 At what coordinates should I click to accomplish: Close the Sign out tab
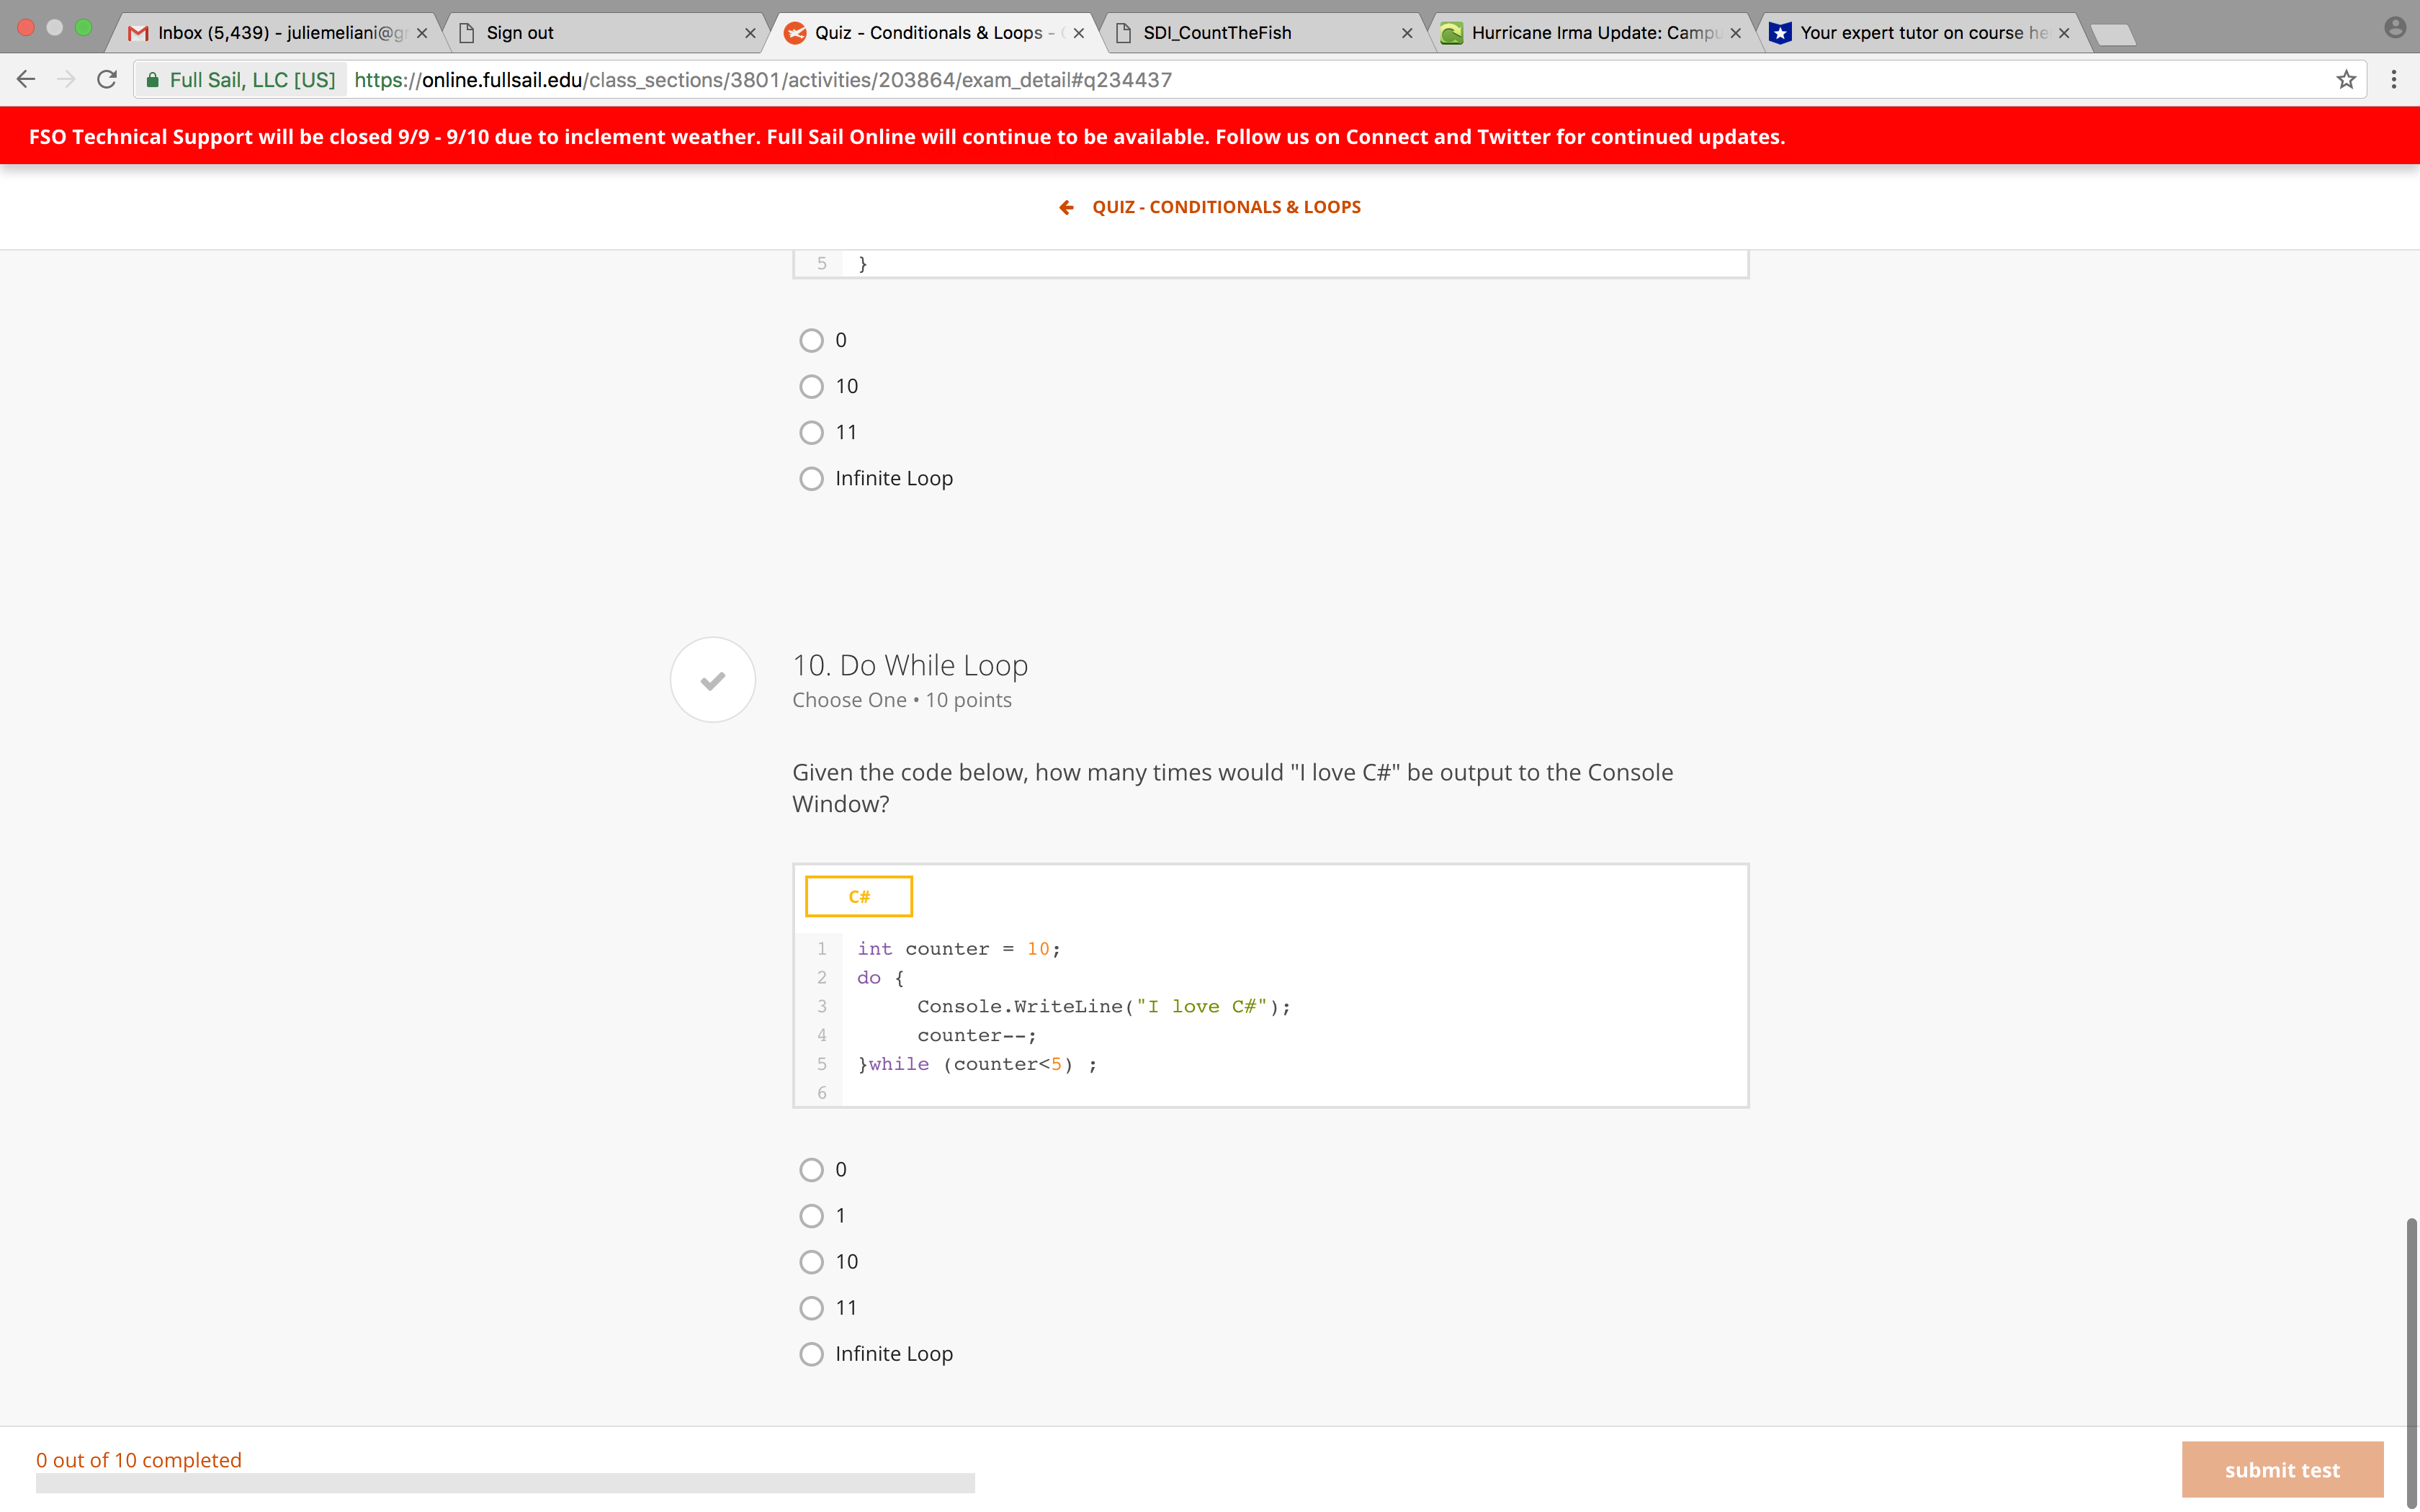click(750, 33)
